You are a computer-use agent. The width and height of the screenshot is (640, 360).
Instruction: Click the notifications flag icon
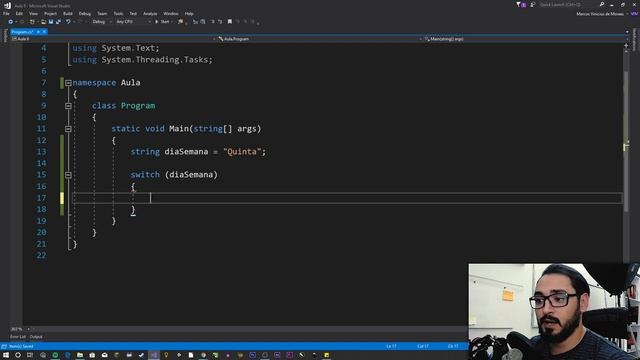[x=521, y=4]
